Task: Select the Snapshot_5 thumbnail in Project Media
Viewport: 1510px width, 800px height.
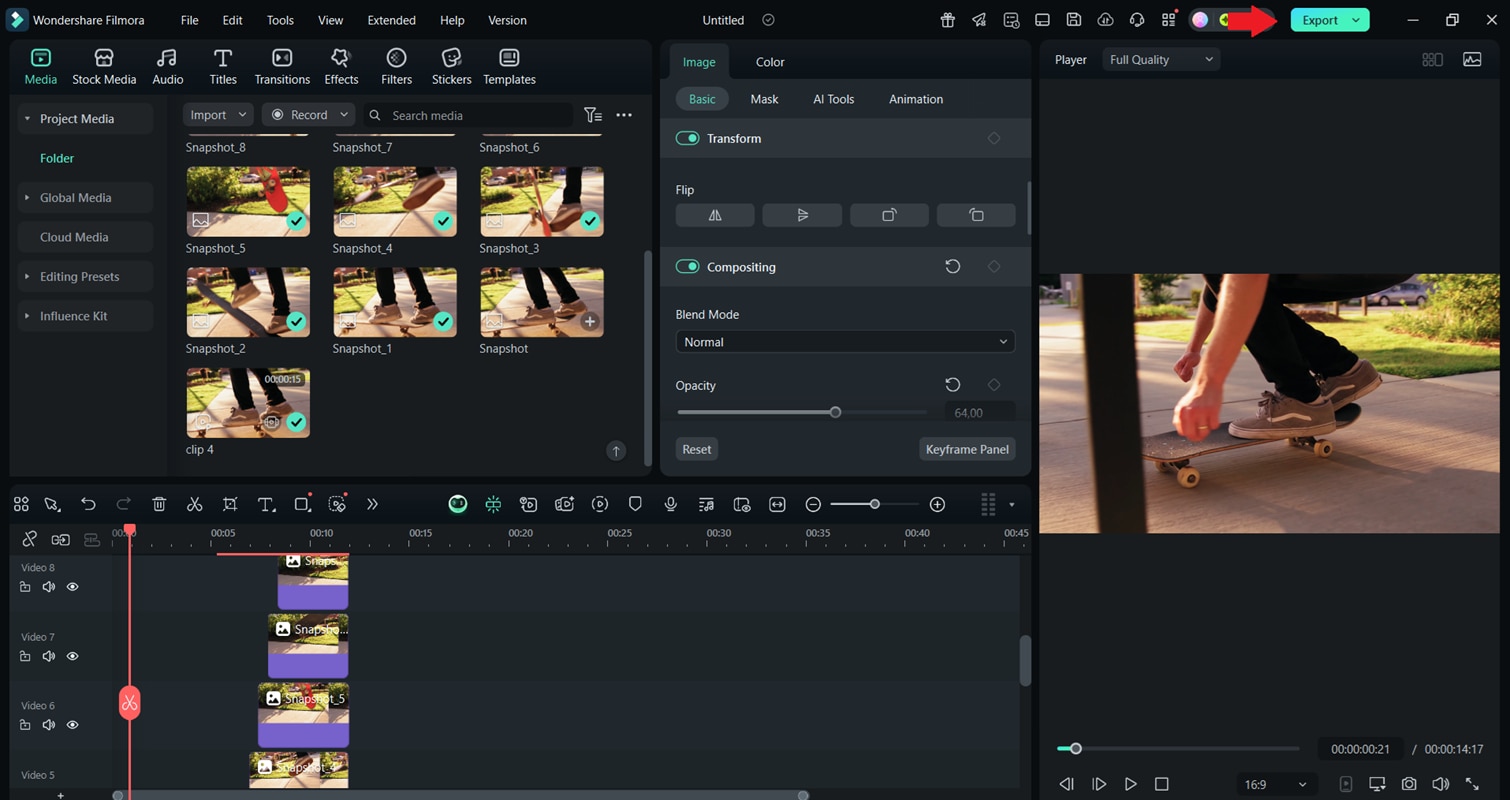Action: [248, 201]
